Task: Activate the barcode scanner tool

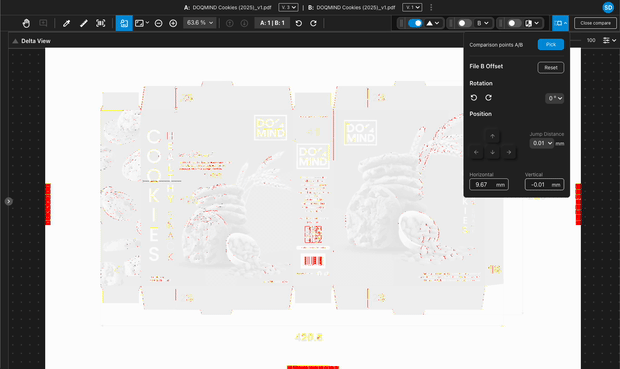Action: pyautogui.click(x=101, y=23)
